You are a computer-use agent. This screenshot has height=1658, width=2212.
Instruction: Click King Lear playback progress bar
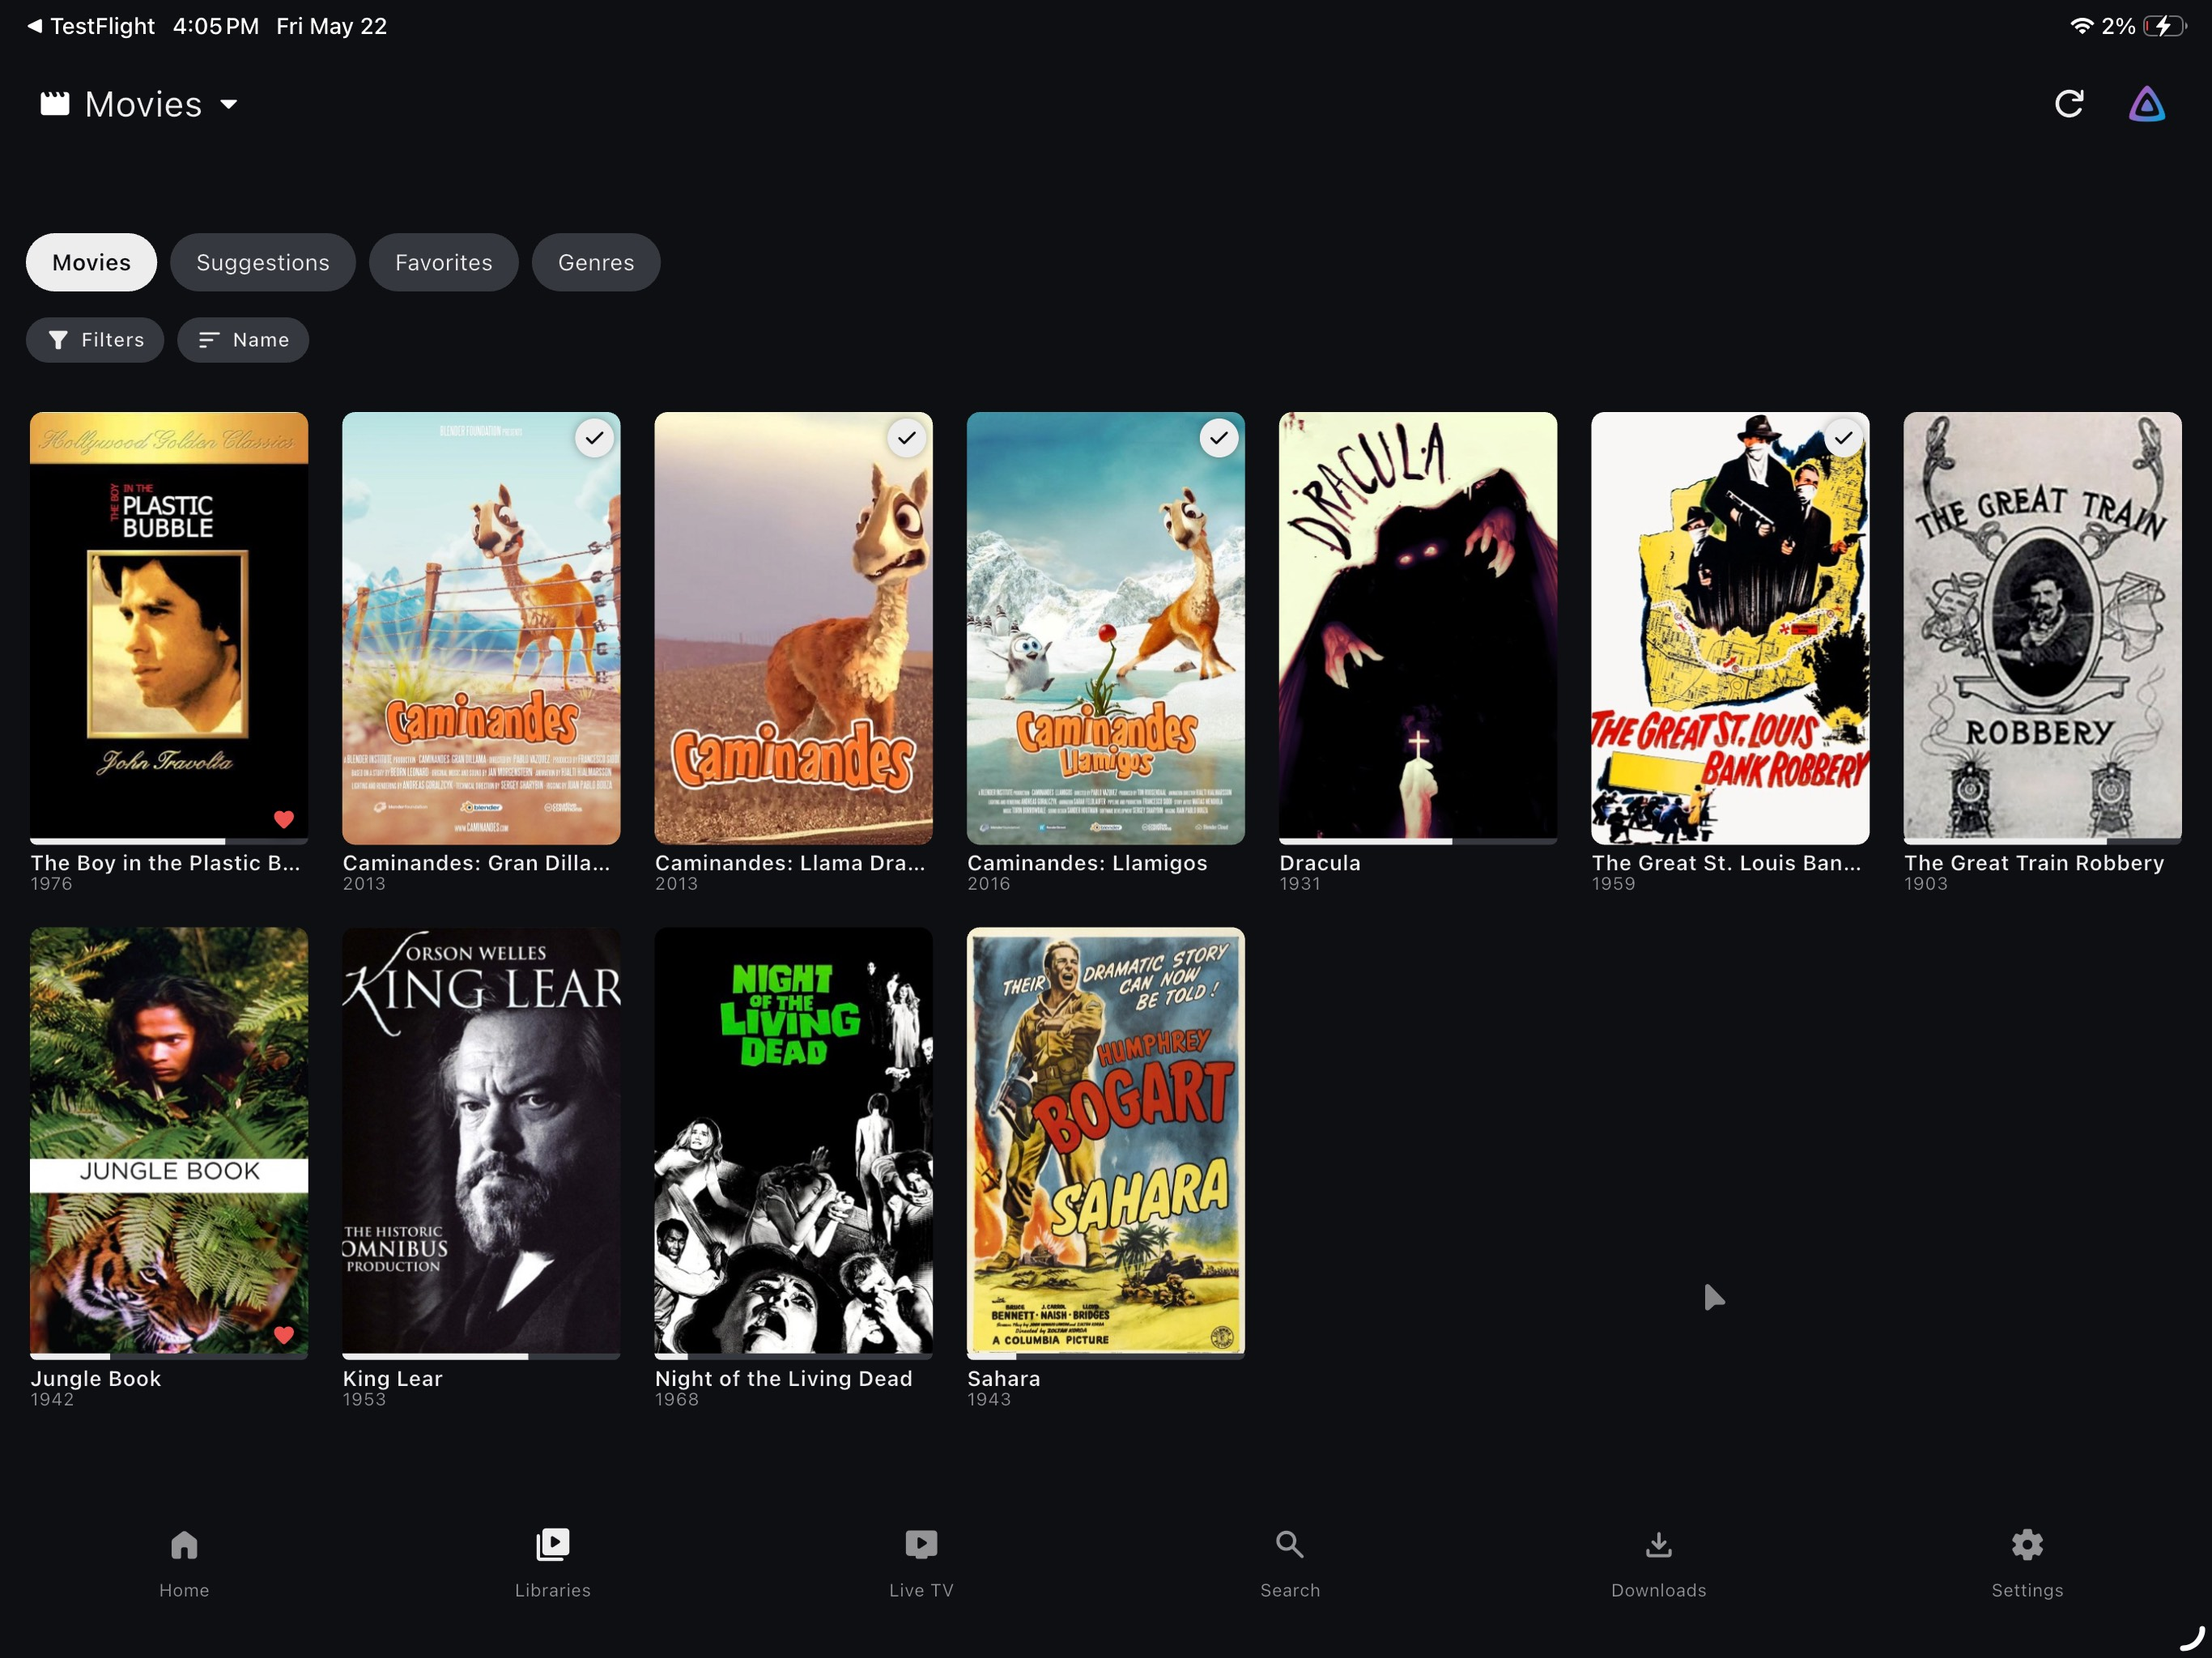point(481,1357)
